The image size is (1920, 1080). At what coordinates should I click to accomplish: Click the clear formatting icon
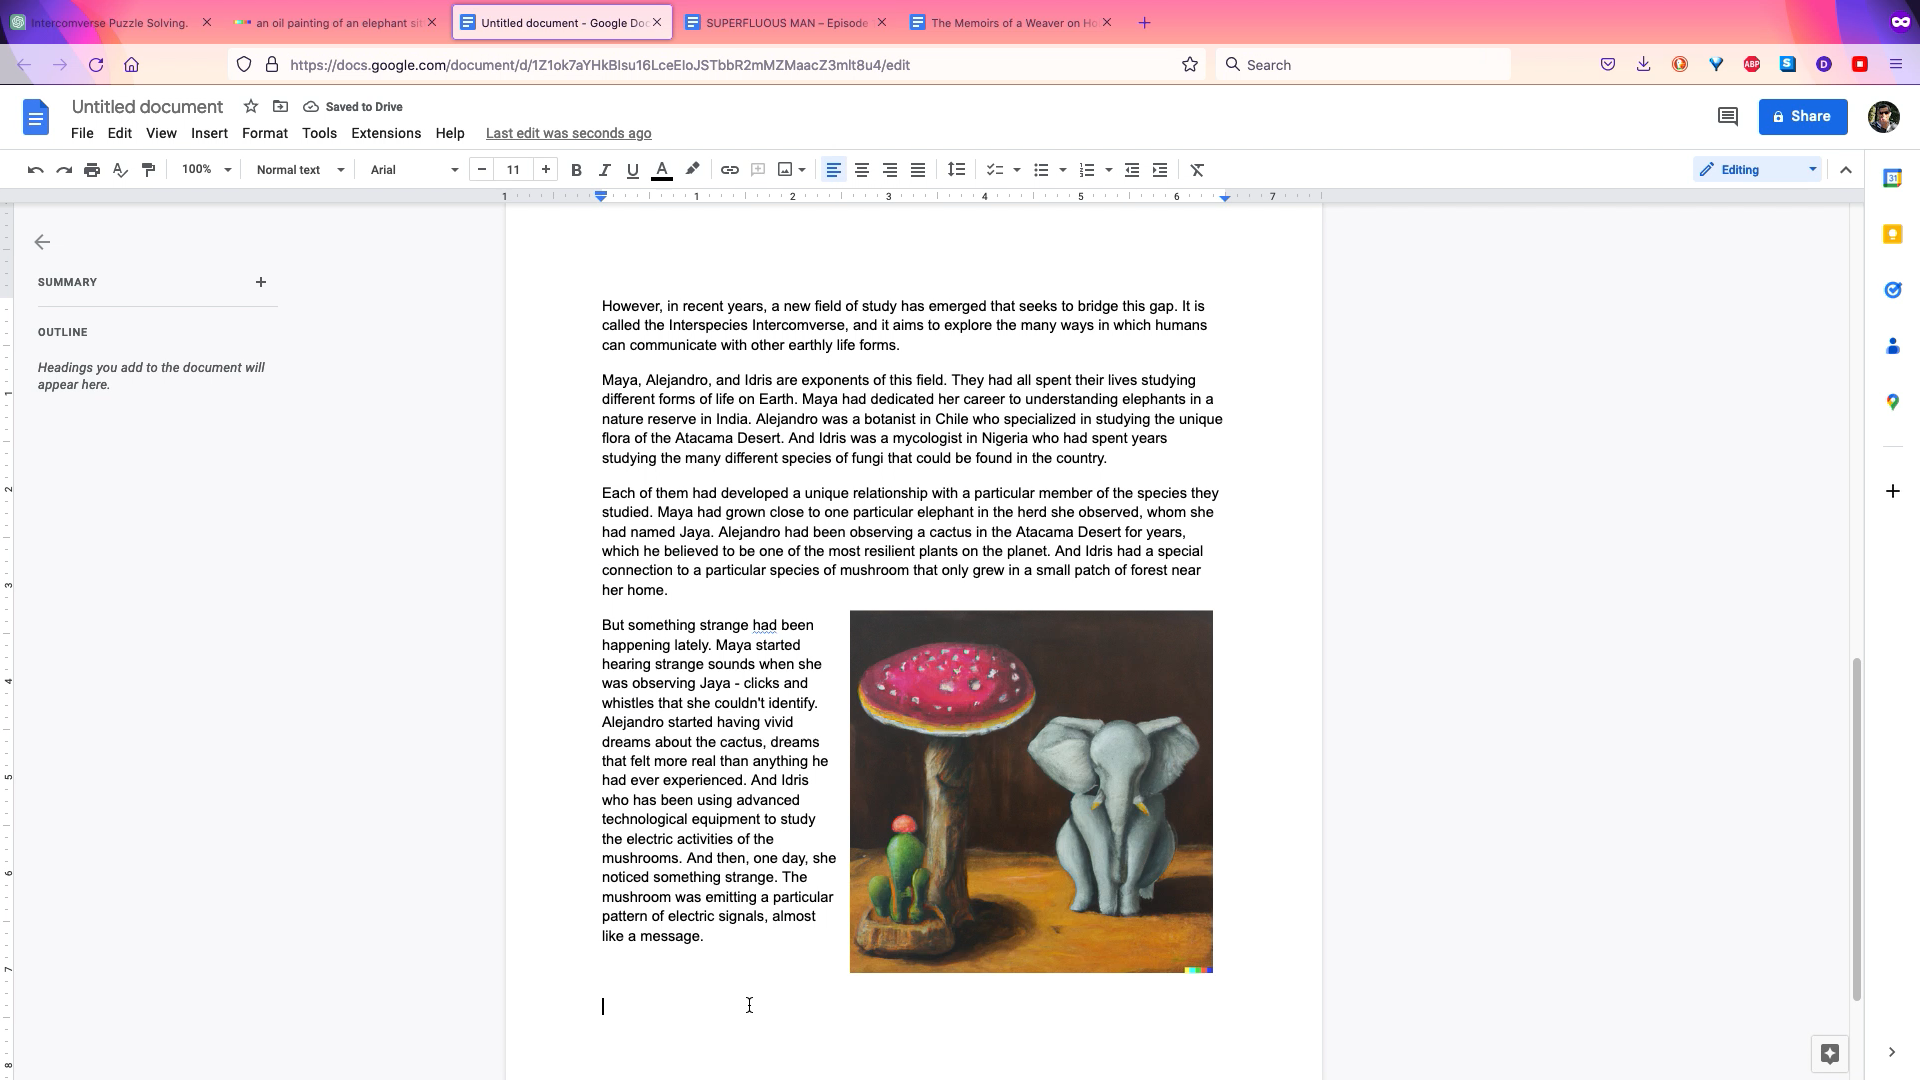tap(1197, 170)
